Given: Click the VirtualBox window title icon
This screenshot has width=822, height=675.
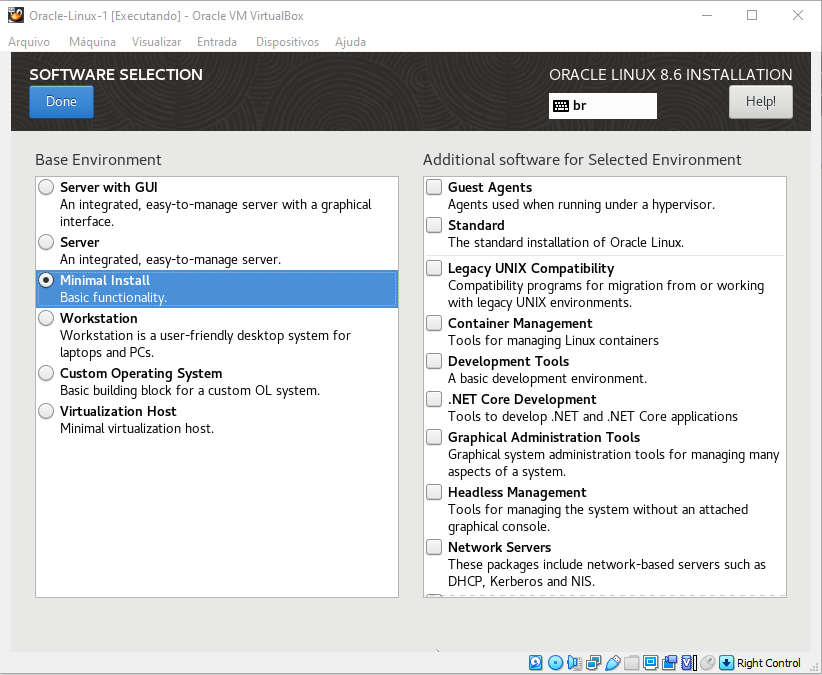Looking at the screenshot, I should [x=16, y=15].
